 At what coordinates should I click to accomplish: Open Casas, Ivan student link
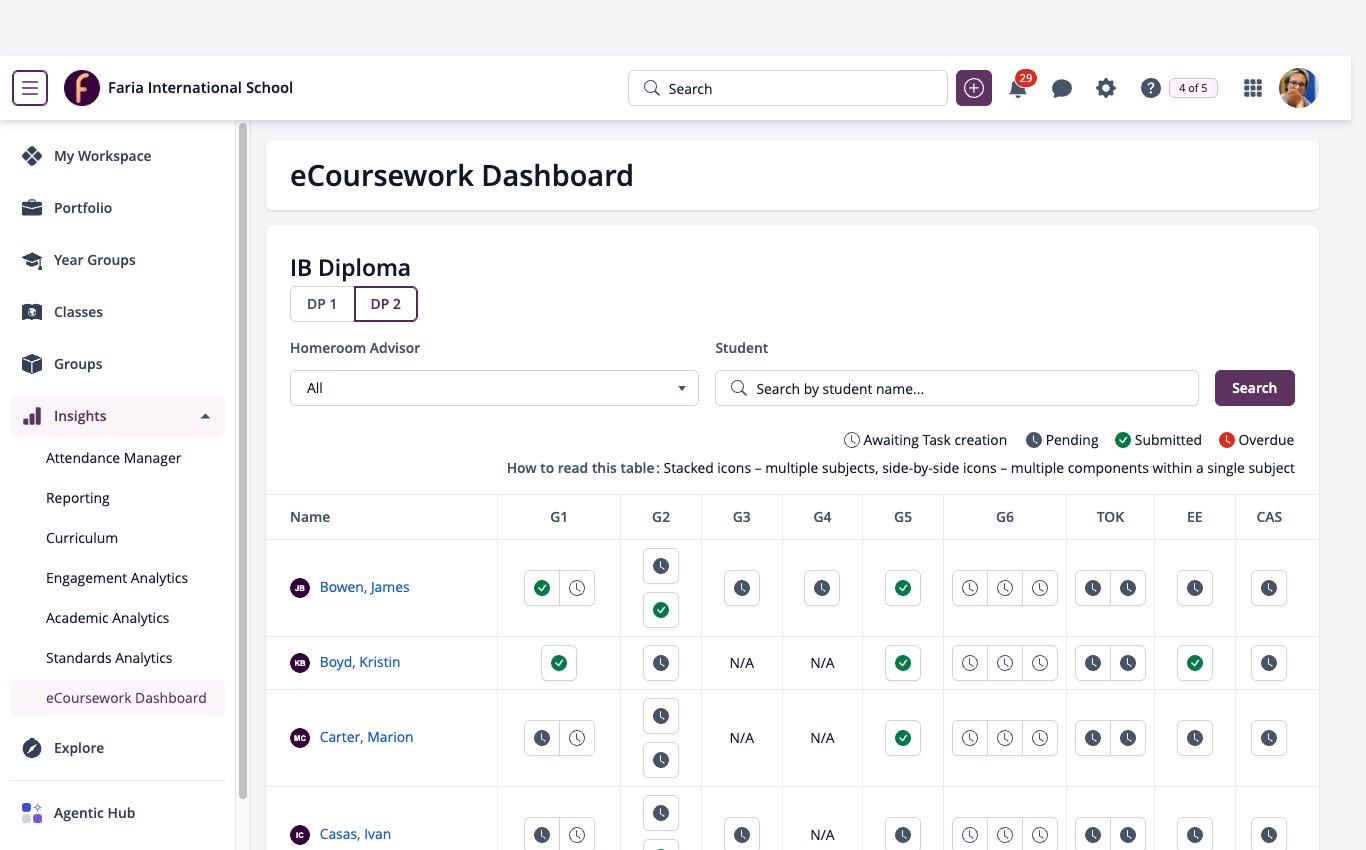tap(355, 834)
